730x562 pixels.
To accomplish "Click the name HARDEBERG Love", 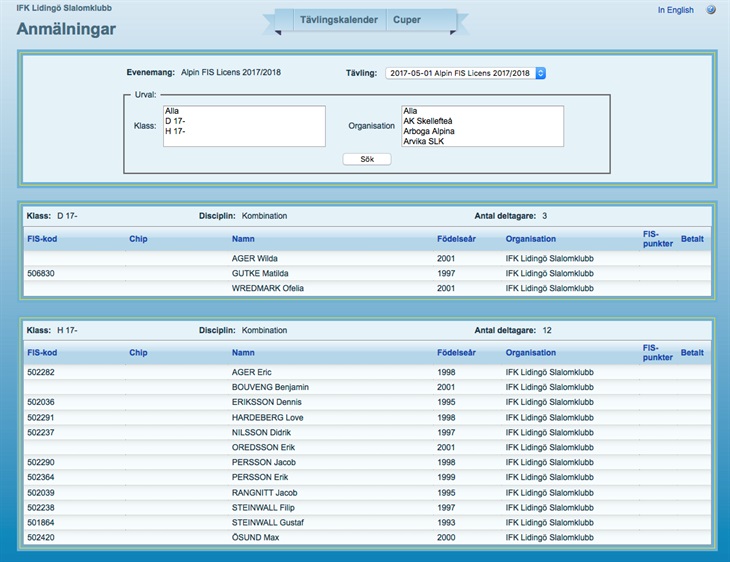I will 267,418.
